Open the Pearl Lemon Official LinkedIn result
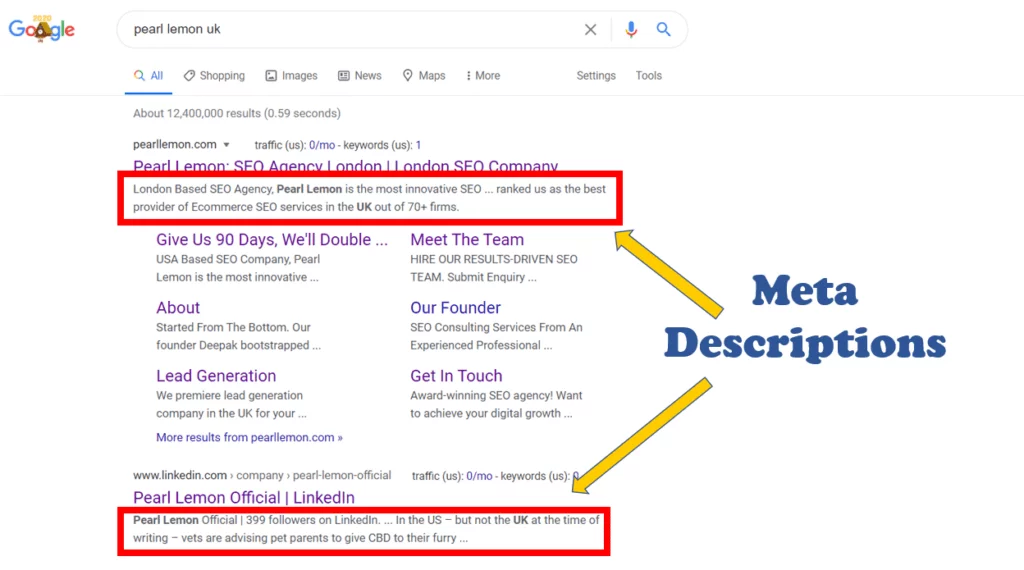This screenshot has width=1024, height=570. point(244,498)
